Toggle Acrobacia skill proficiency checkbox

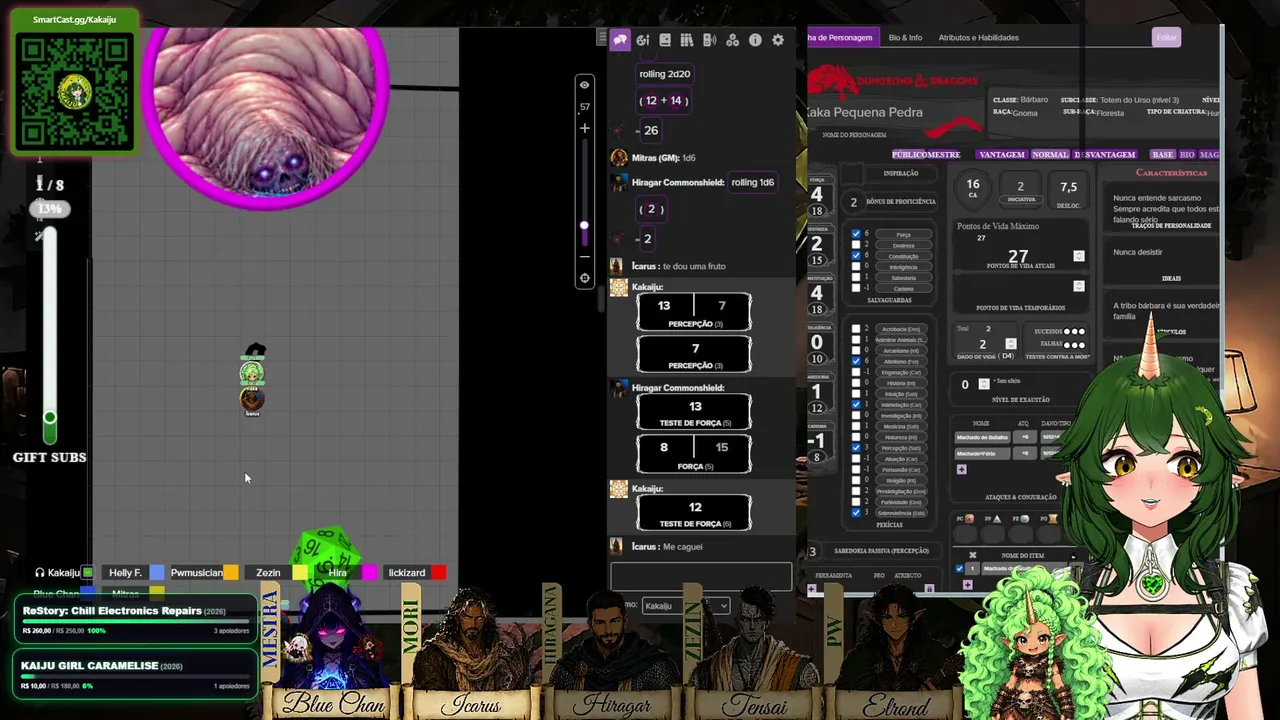856,329
